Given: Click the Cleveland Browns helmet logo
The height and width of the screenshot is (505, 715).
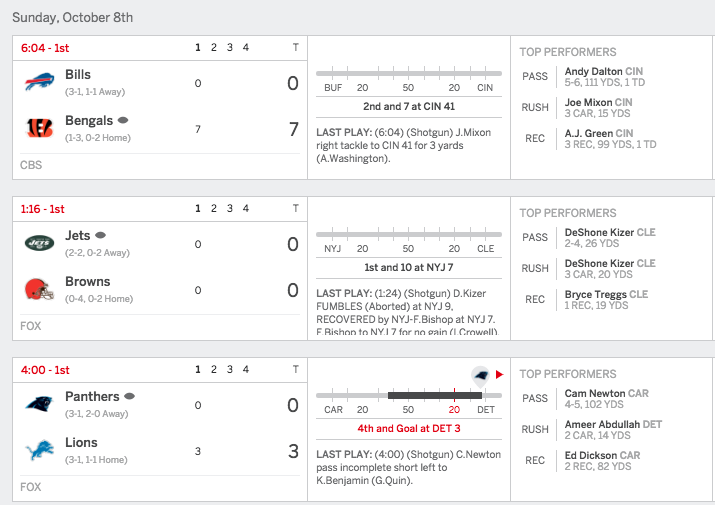Looking at the screenshot, I should [x=39, y=289].
